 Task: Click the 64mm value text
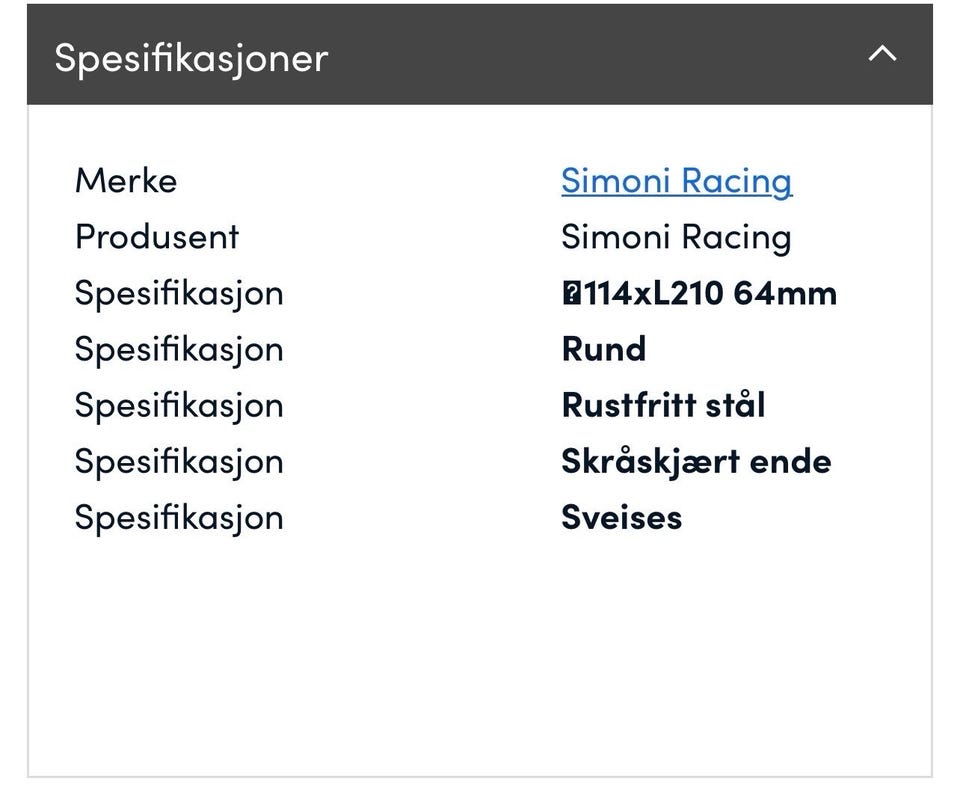click(x=785, y=293)
